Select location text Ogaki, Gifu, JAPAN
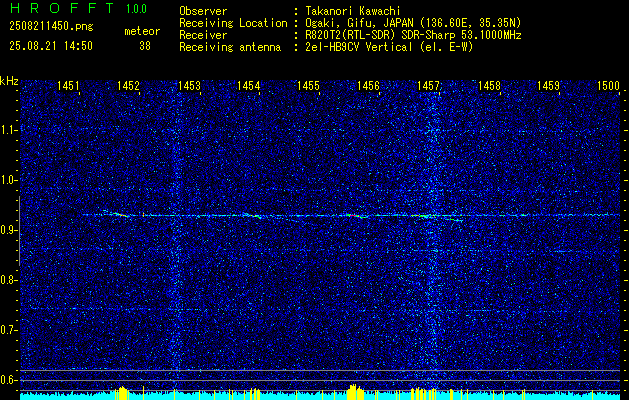 coord(359,23)
